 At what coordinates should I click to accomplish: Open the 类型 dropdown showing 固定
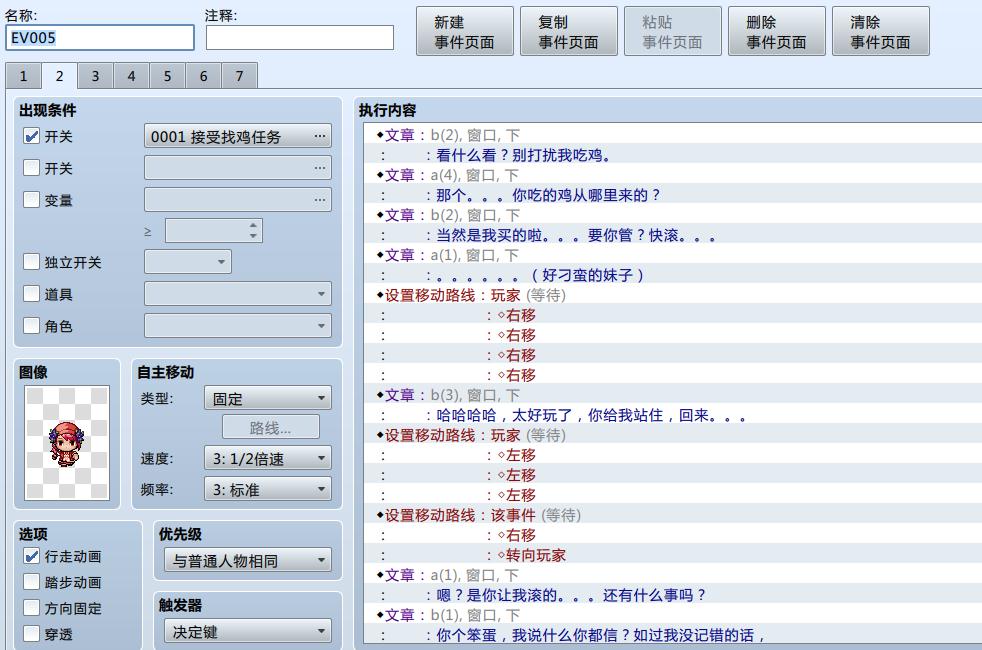268,398
